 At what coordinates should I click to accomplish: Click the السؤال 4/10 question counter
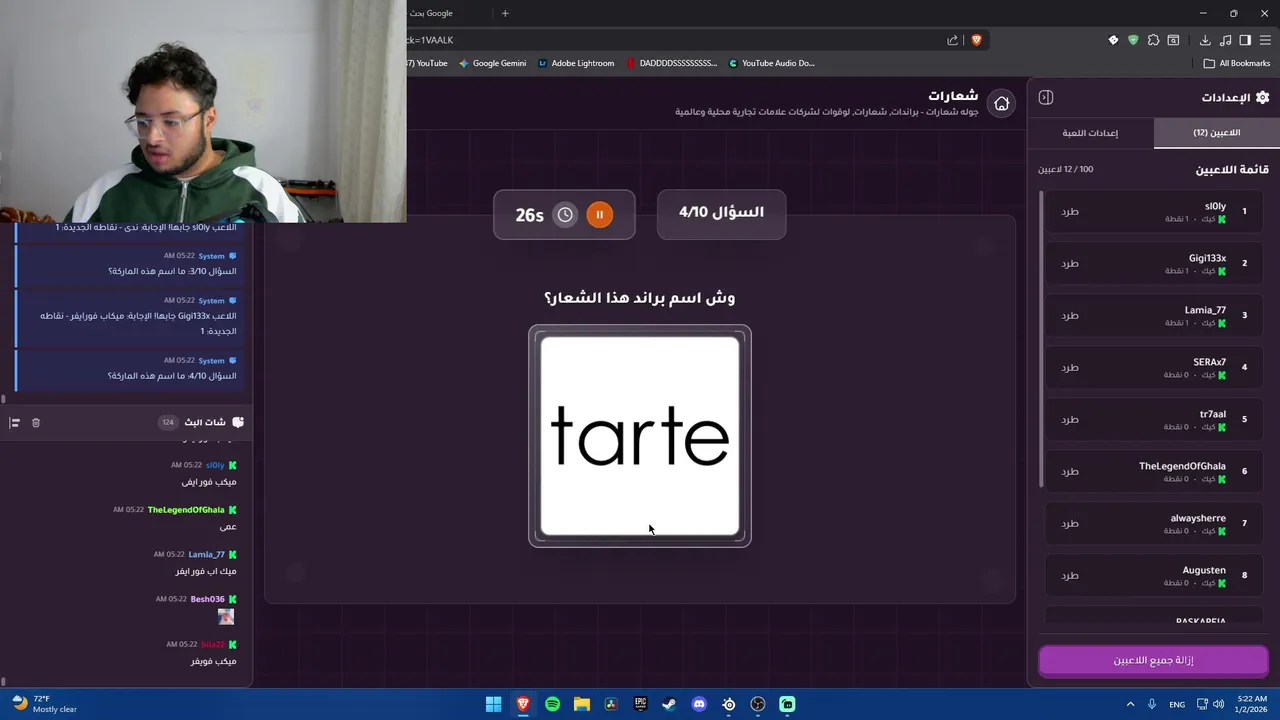(x=721, y=213)
